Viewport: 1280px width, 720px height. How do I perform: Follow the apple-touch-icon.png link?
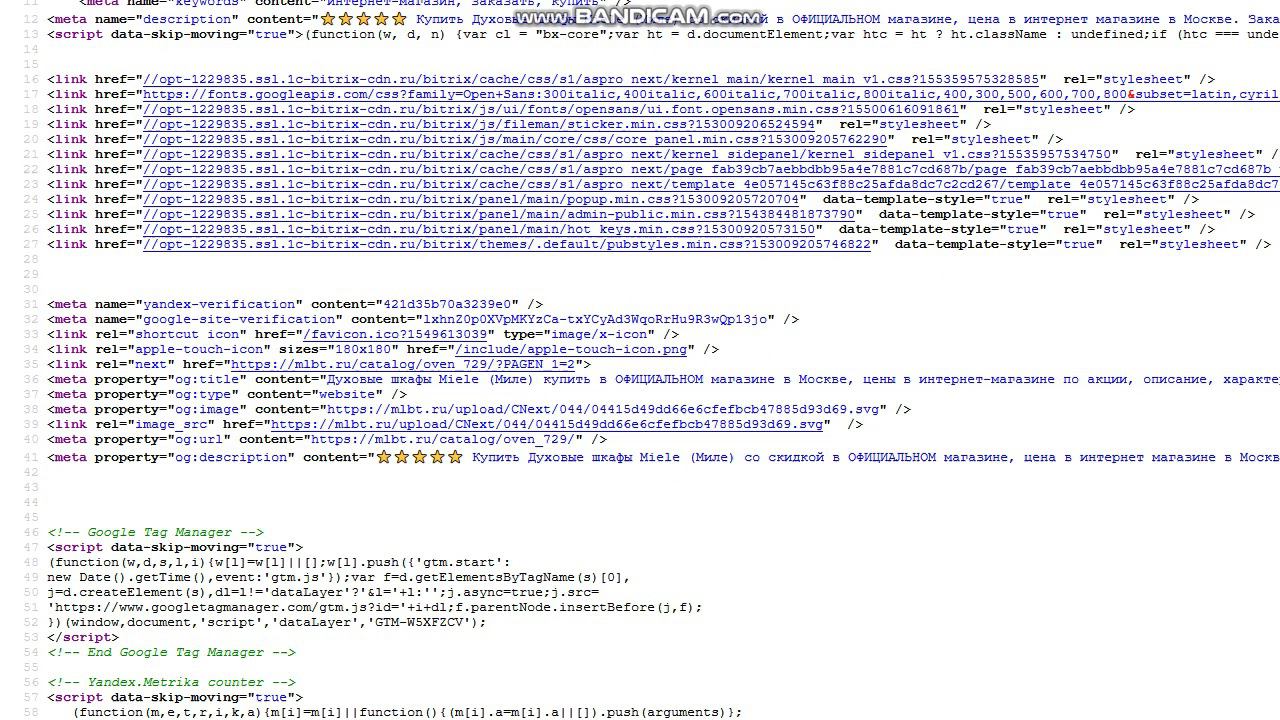pos(572,349)
